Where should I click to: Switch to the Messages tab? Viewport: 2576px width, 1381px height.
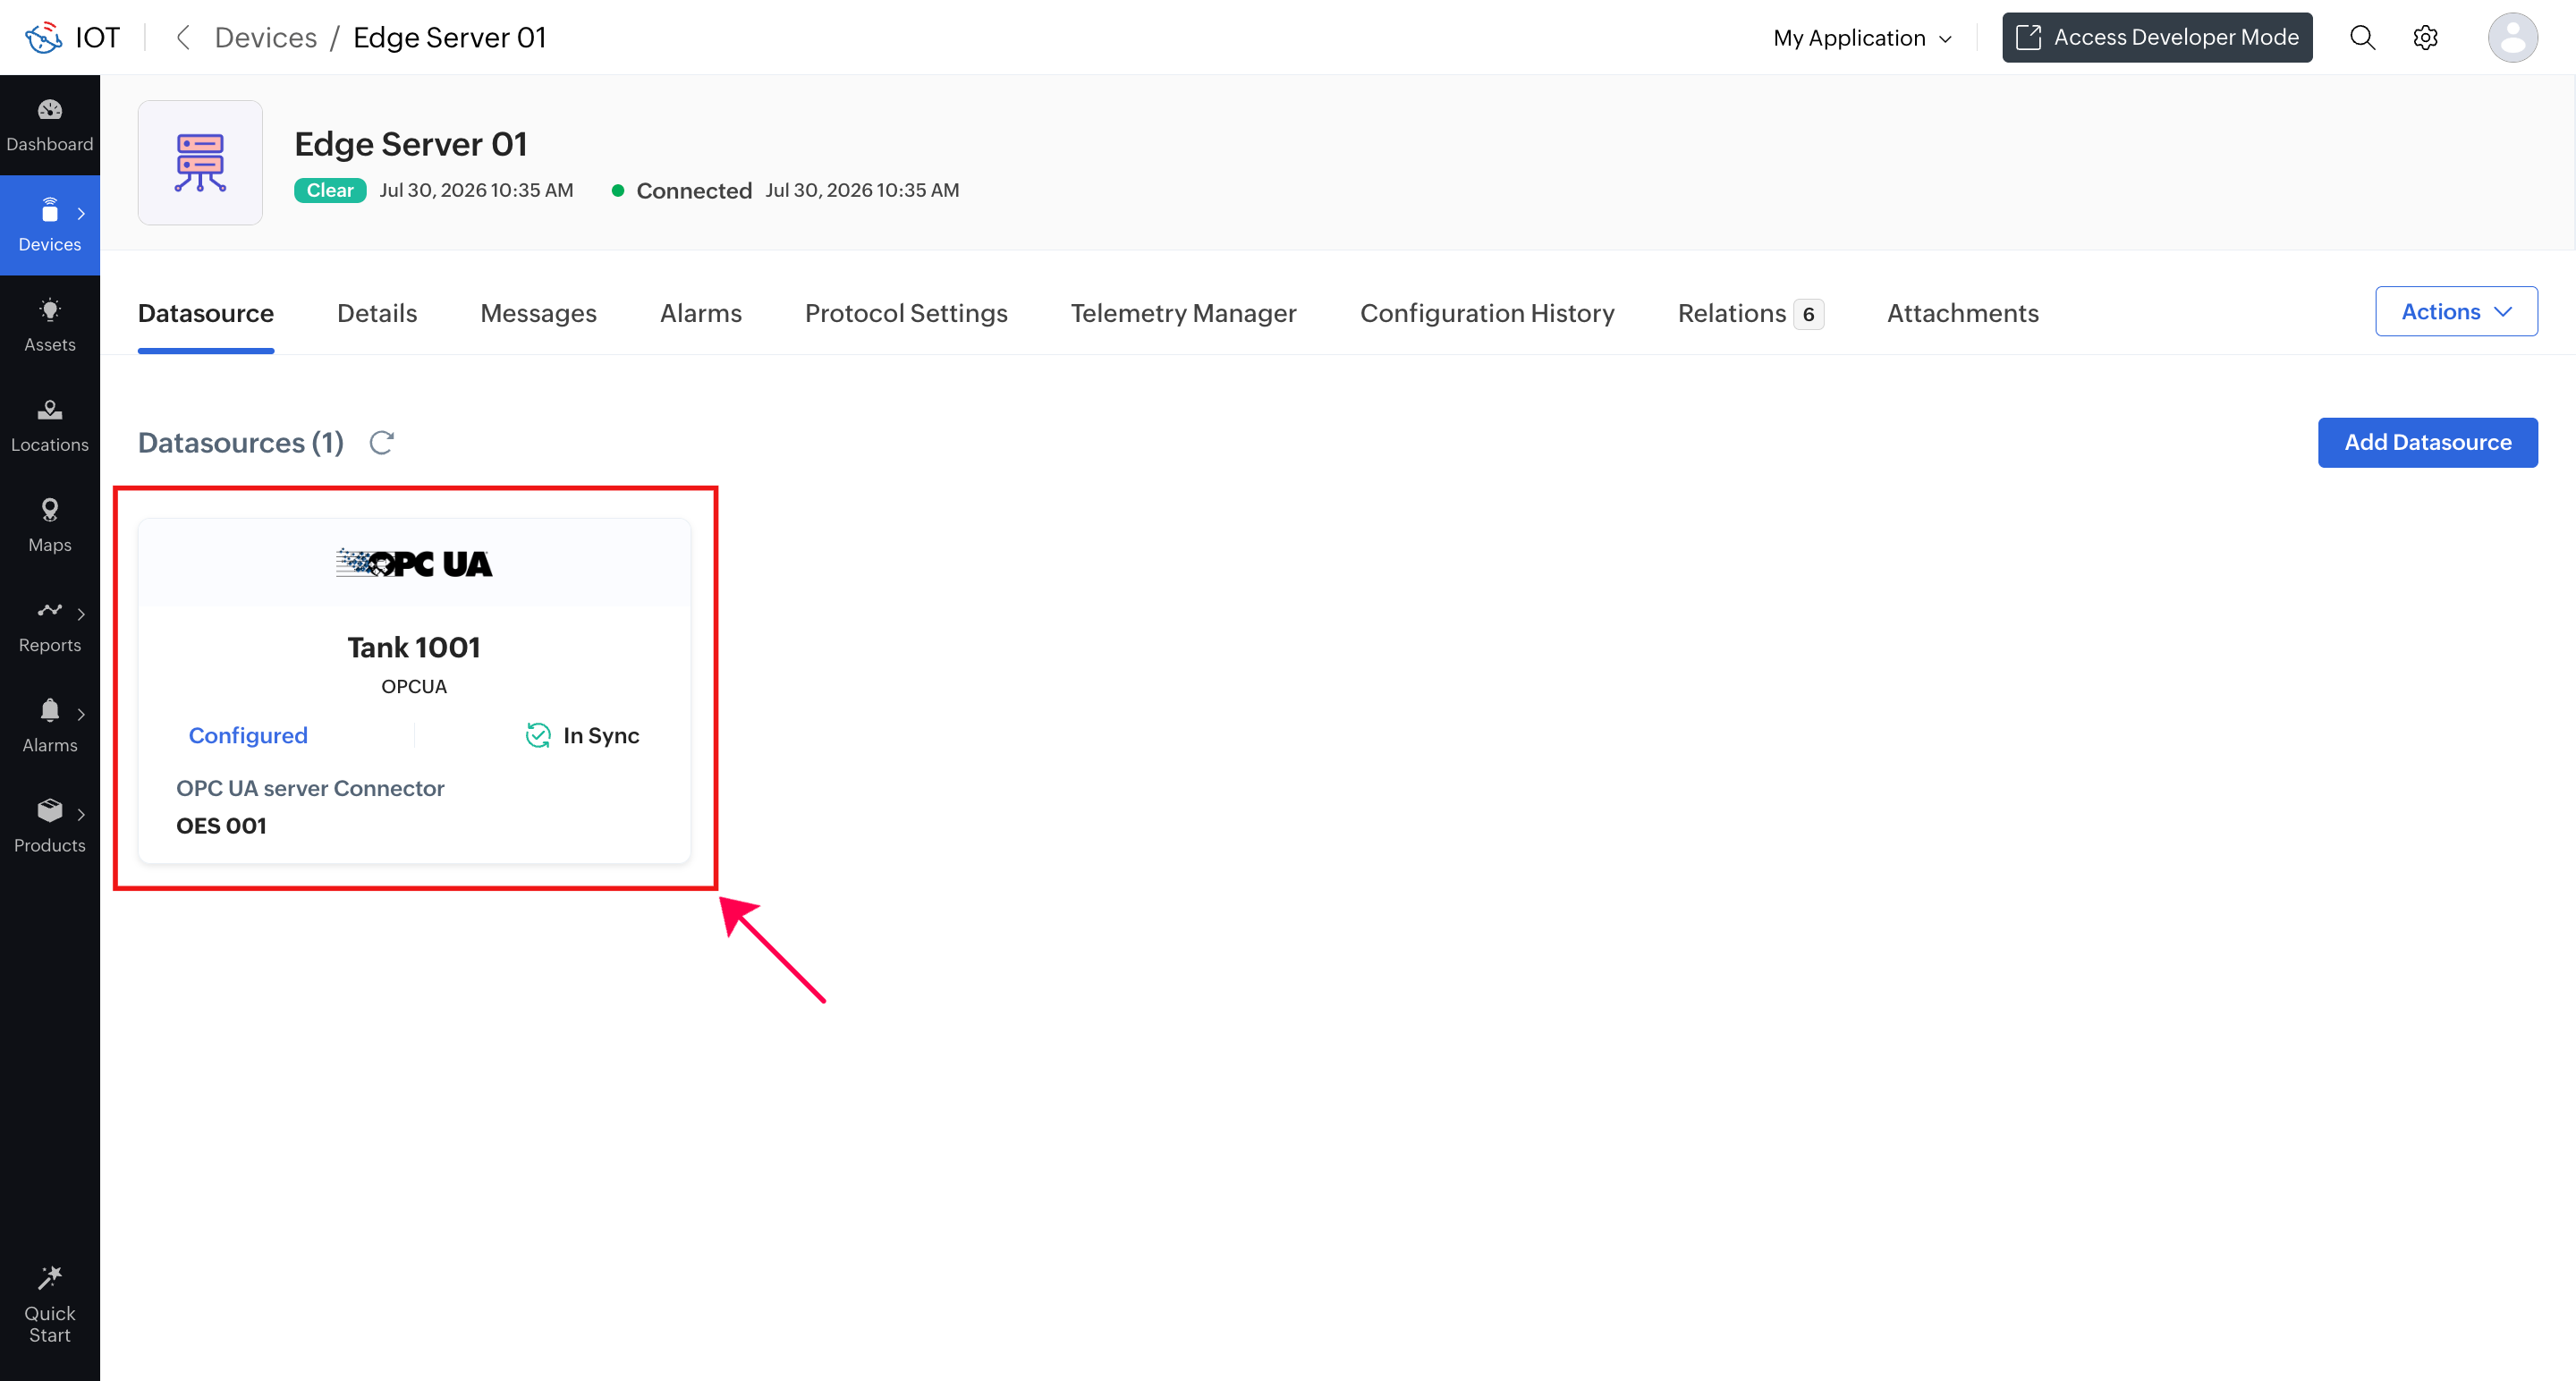pos(538,313)
